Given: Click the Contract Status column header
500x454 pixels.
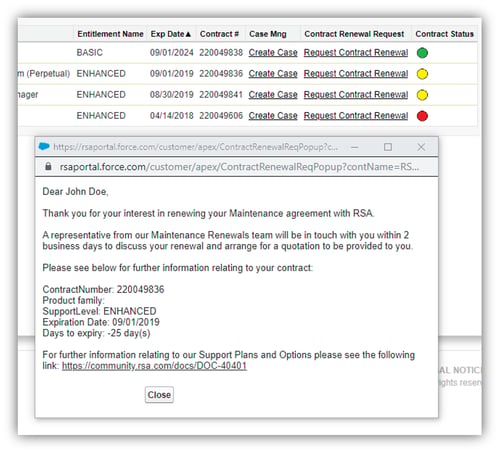Looking at the screenshot, I should 444,34.
